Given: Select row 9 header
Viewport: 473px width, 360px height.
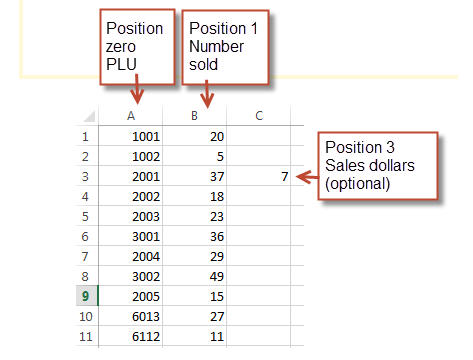Looking at the screenshot, I should pyautogui.click(x=87, y=296).
